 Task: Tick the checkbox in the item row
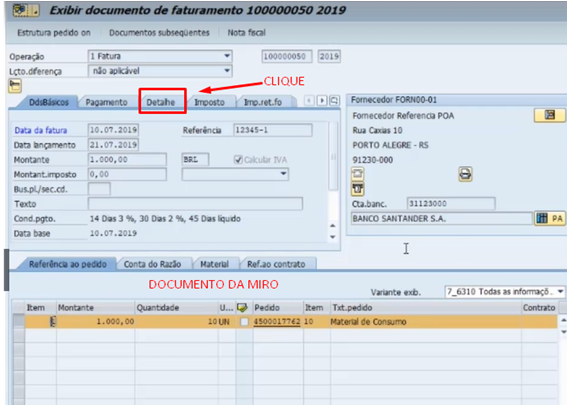pos(244,321)
